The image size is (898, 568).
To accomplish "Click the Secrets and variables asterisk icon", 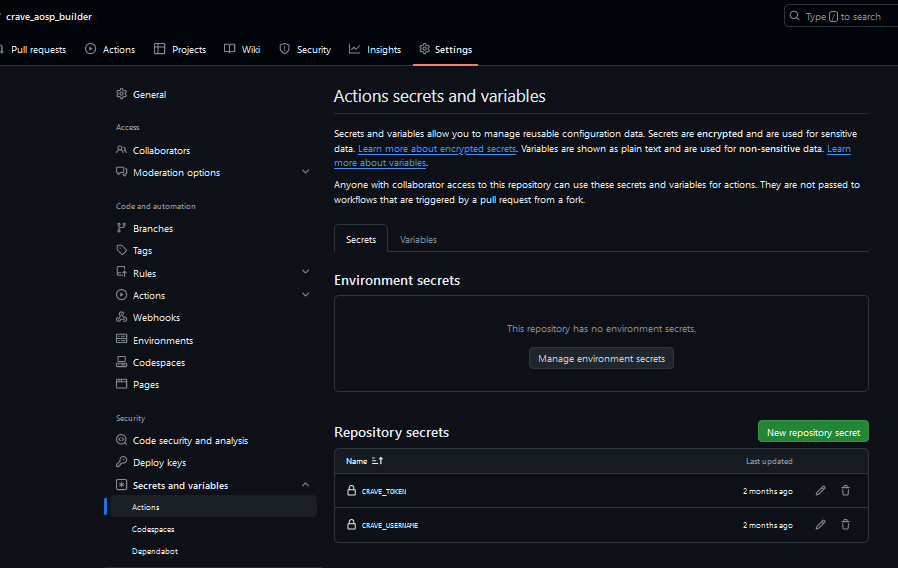I will [121, 485].
